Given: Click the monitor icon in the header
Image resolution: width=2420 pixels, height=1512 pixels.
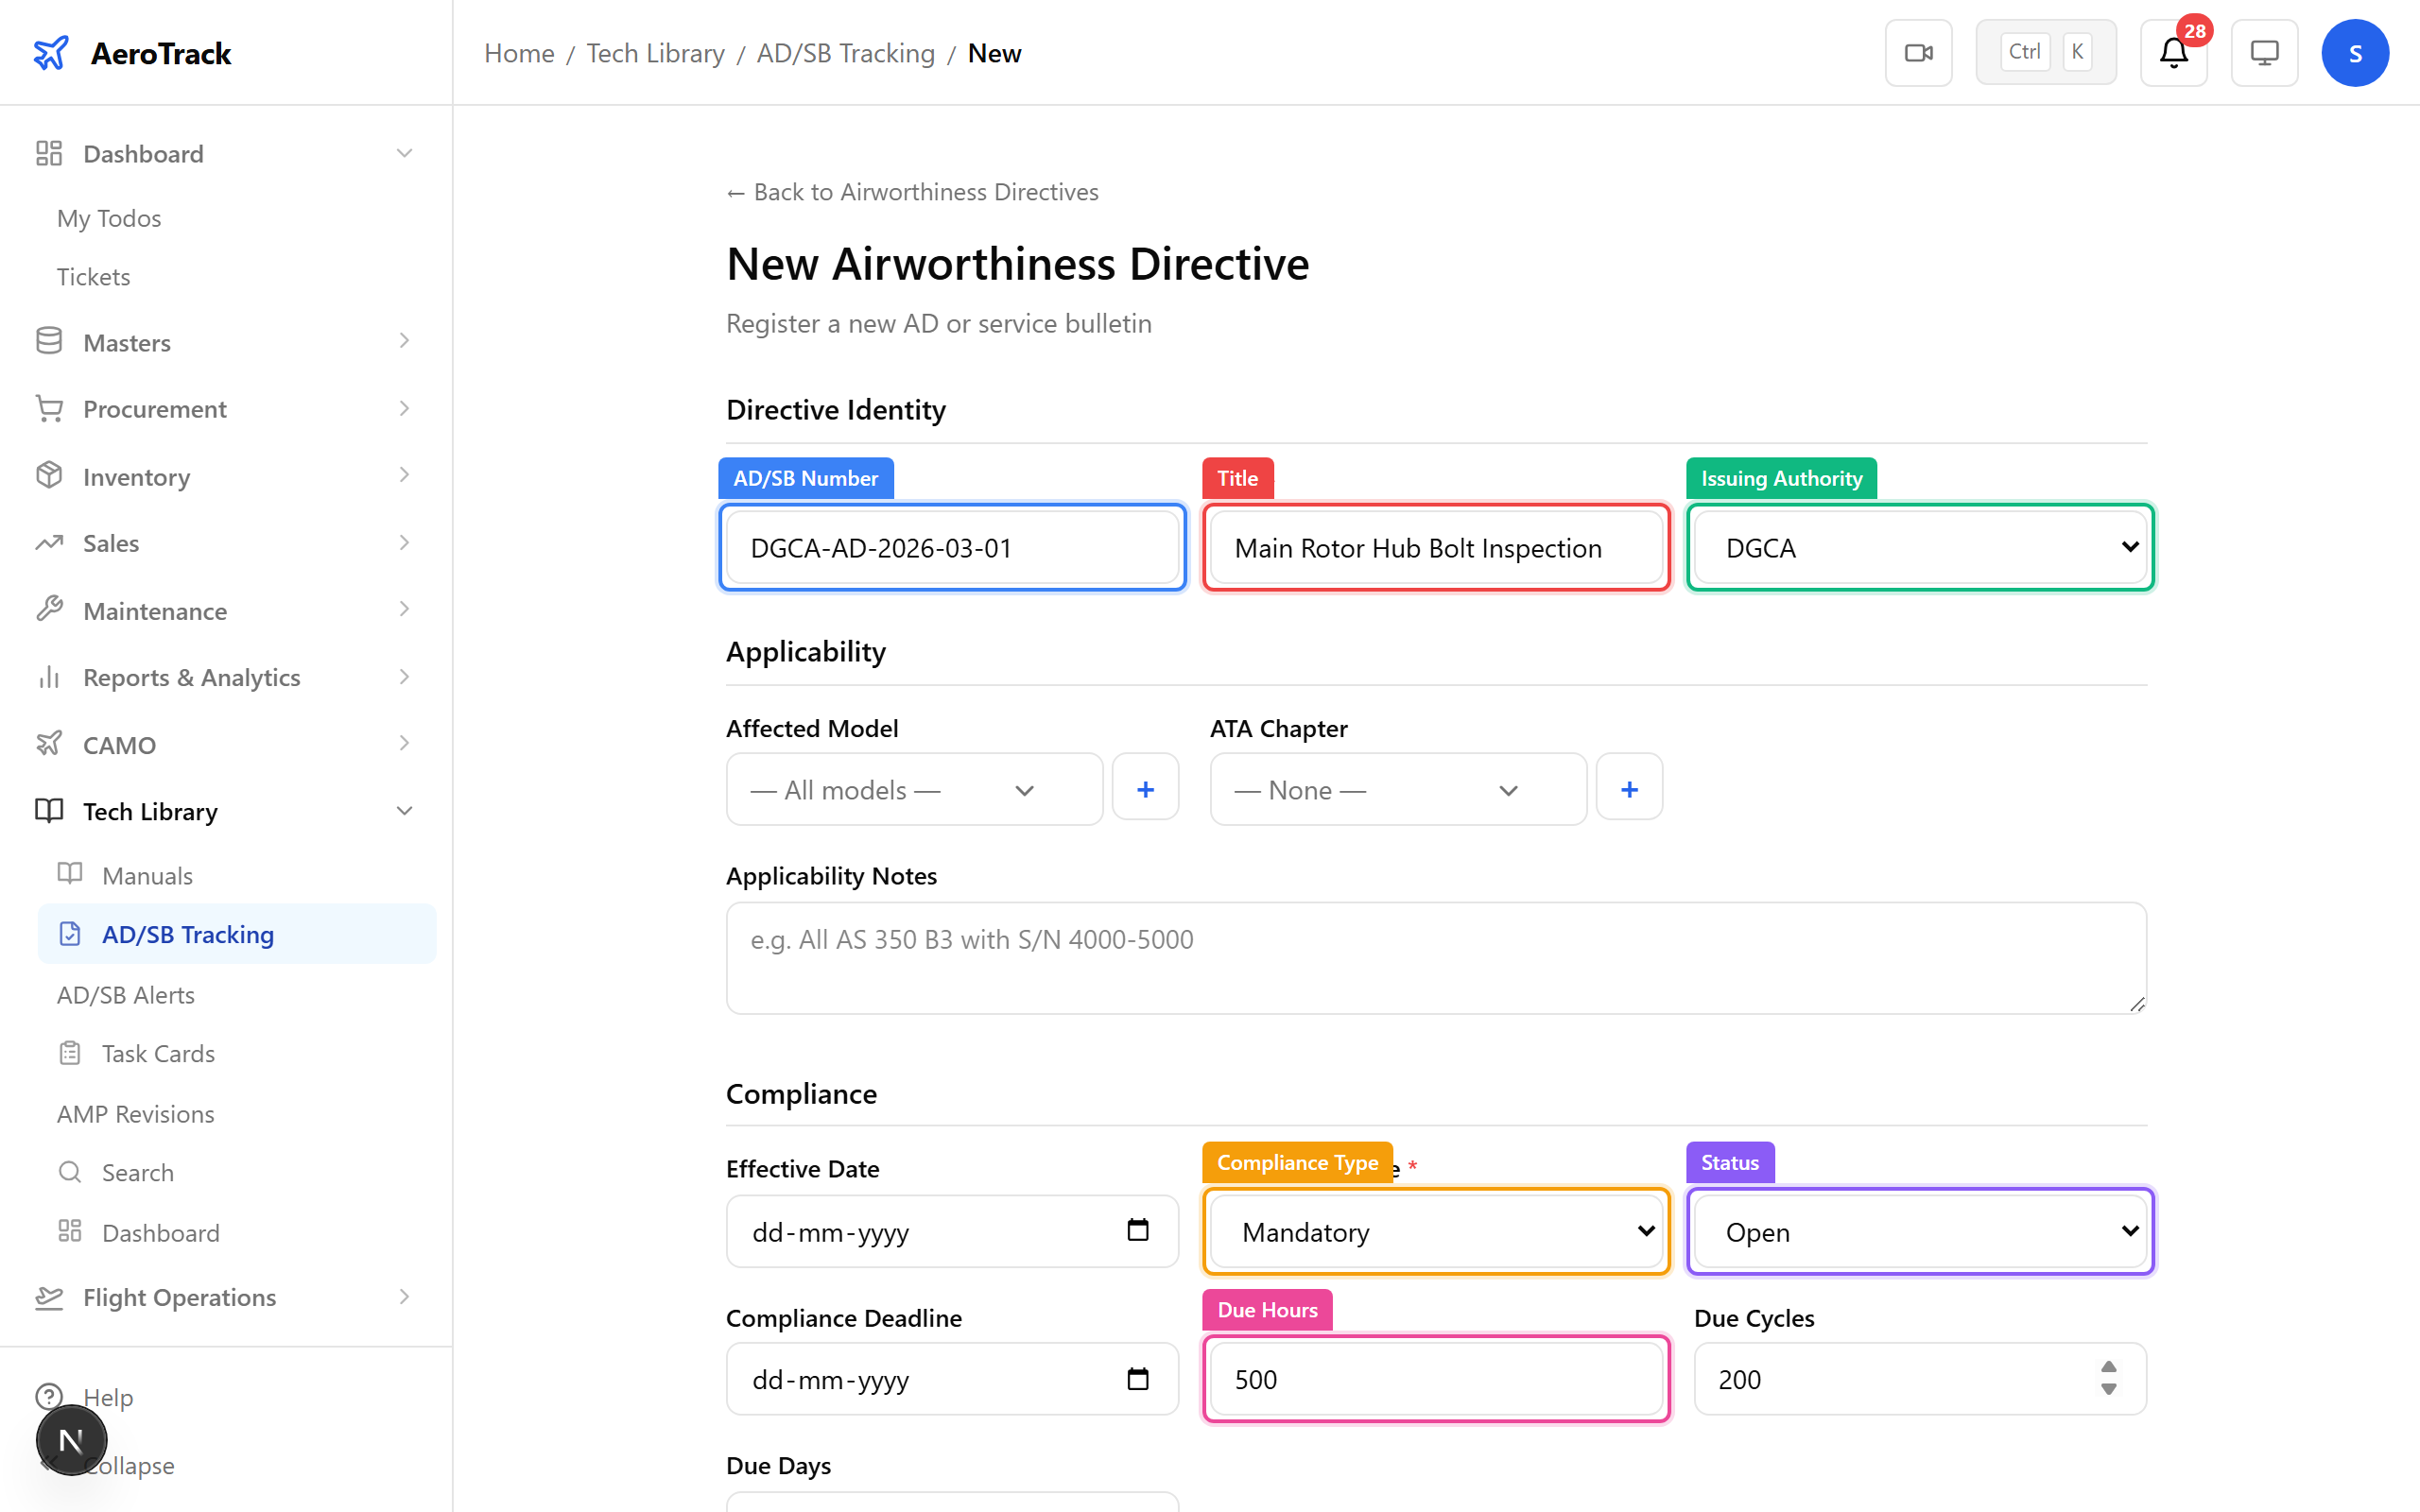Looking at the screenshot, I should (x=2263, y=52).
